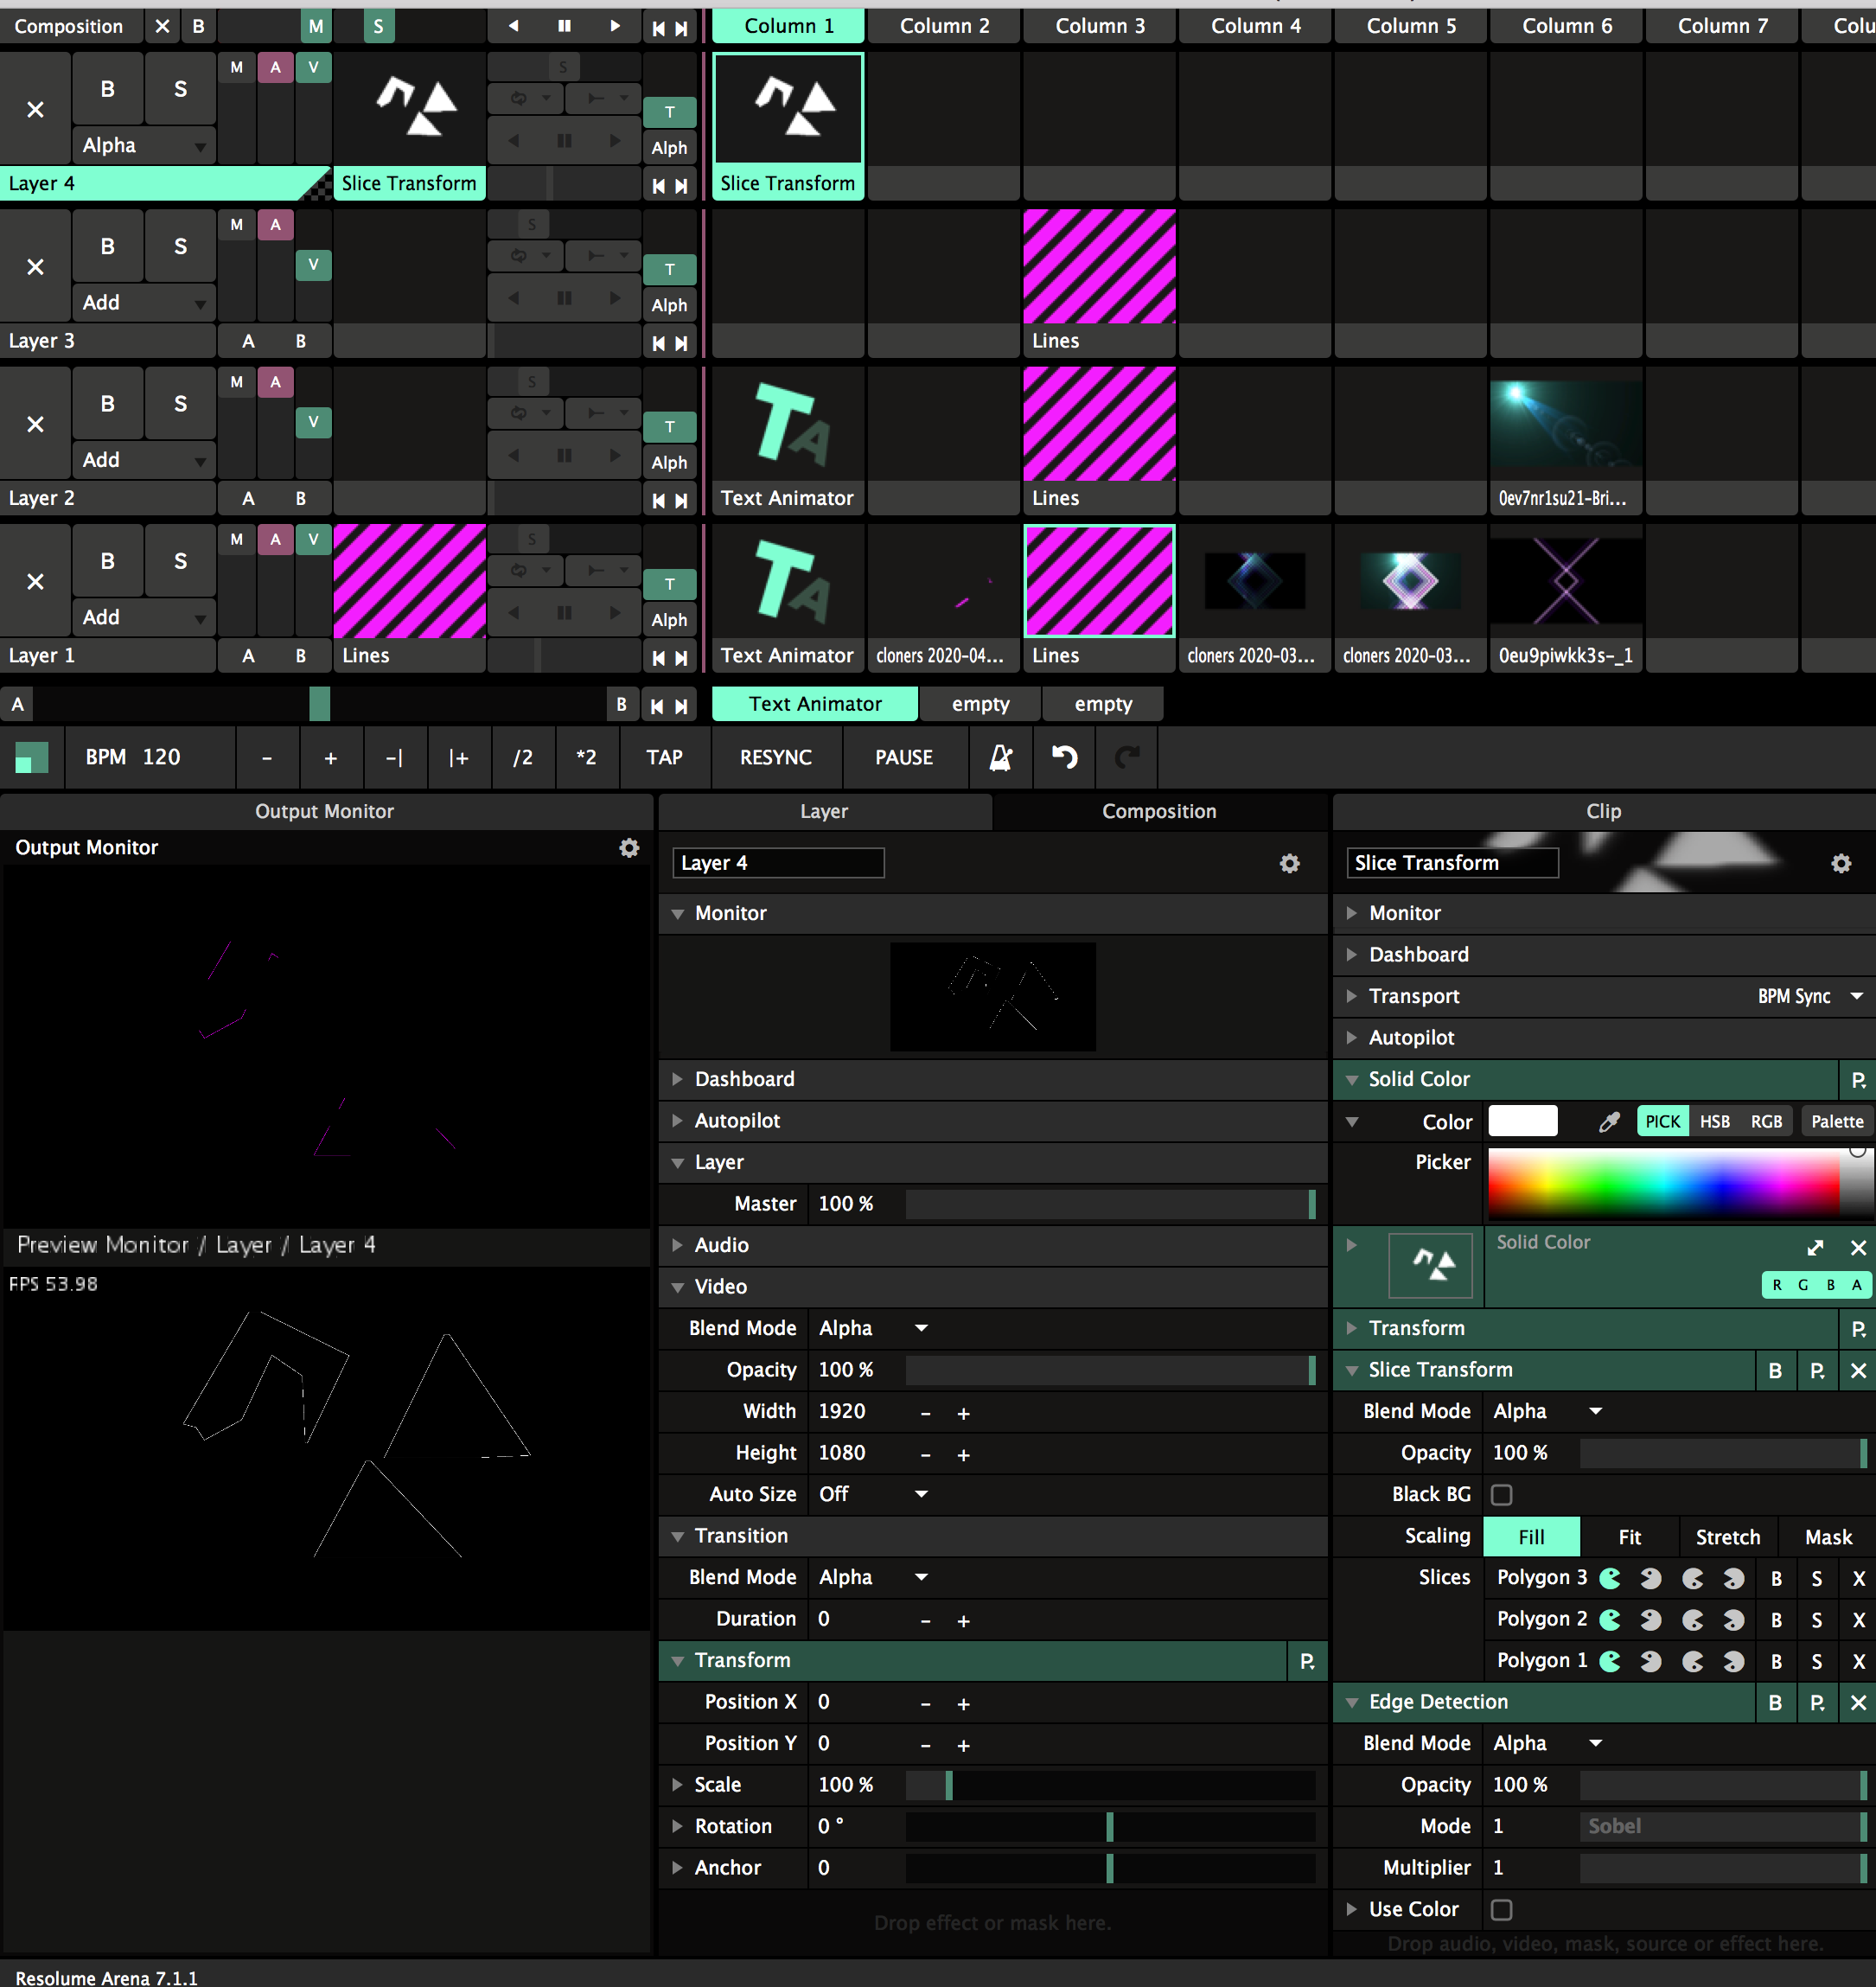
Task: Click the eyedropper icon next to Color
Action: pyautogui.click(x=1609, y=1122)
